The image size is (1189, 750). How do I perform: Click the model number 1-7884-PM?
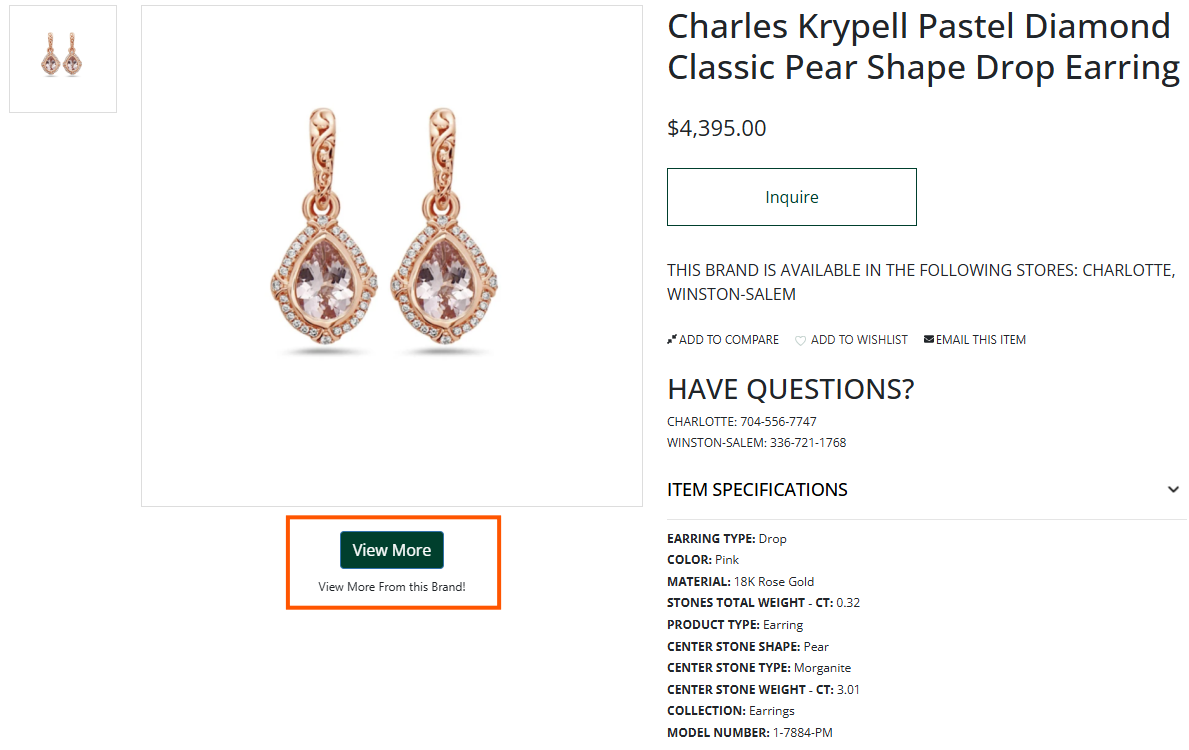coord(802,733)
